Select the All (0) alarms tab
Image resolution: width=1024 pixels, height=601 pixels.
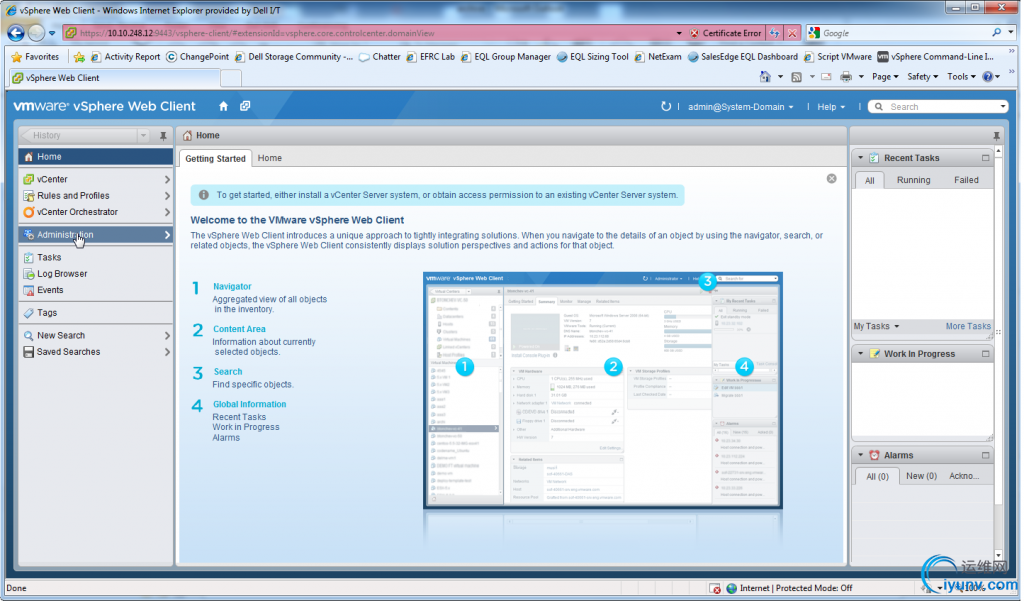click(877, 476)
